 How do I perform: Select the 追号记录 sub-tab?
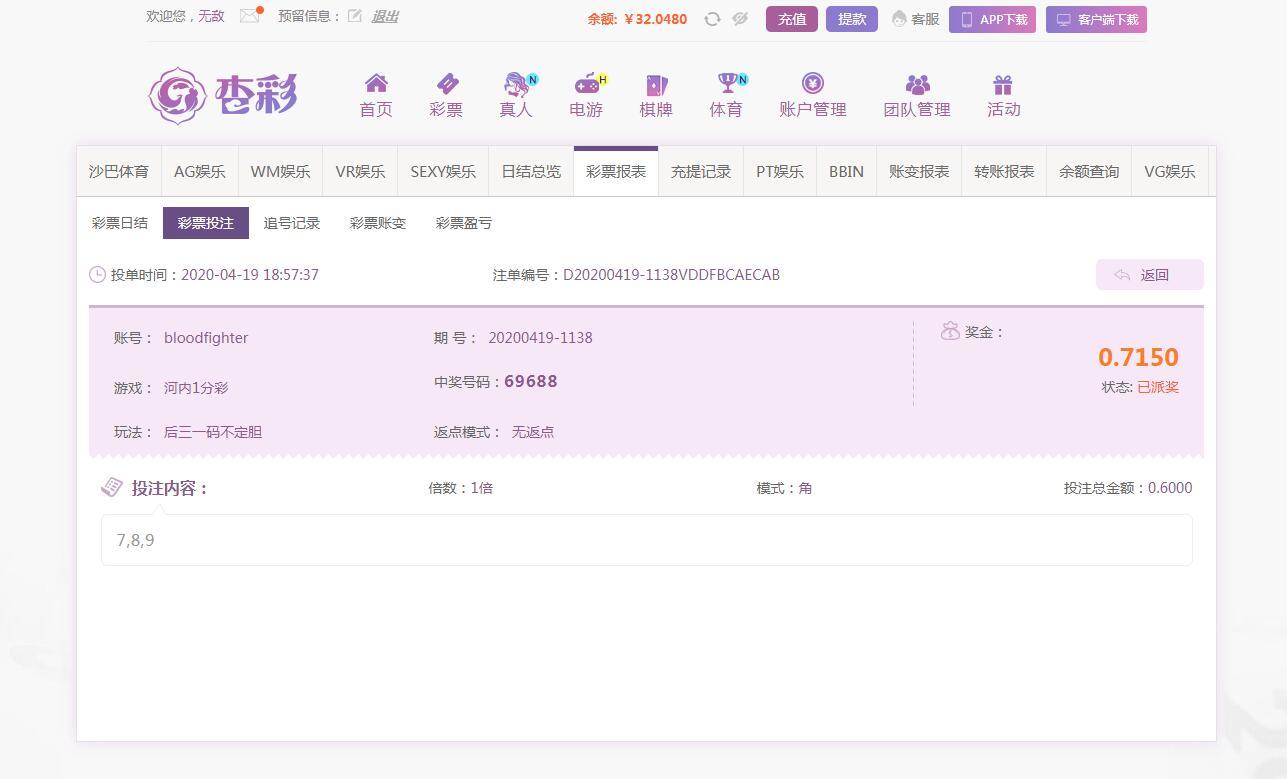point(292,223)
